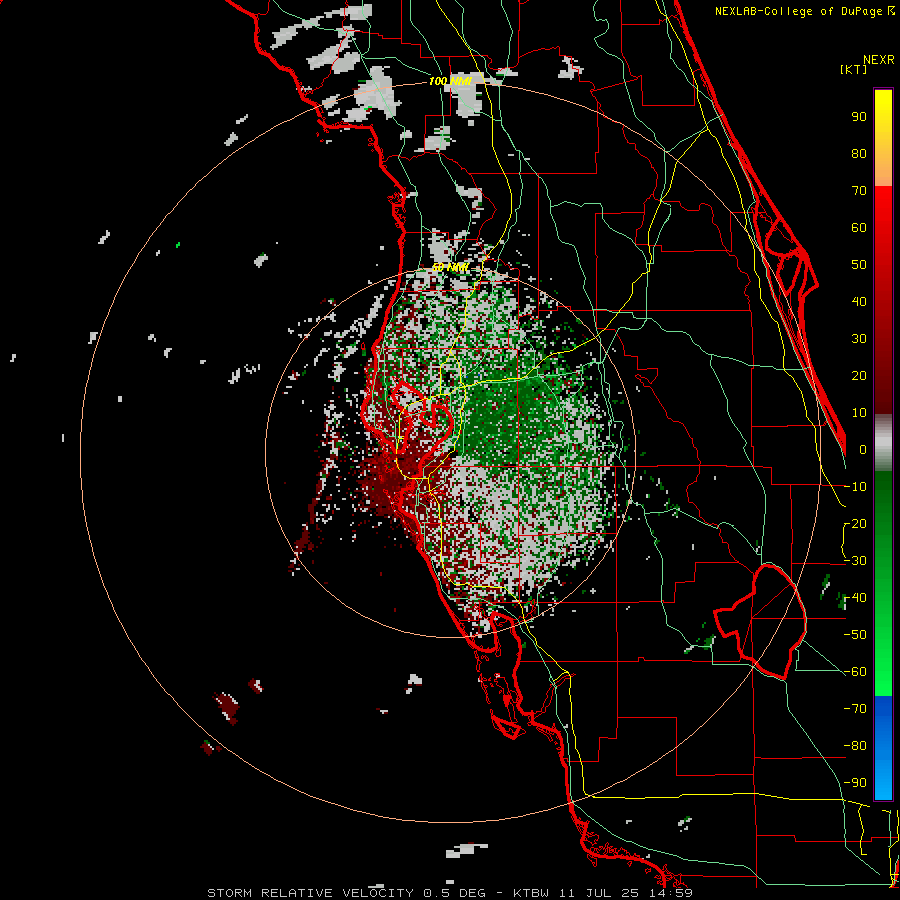Pick the blue segment of the color bar

[x=883, y=748]
